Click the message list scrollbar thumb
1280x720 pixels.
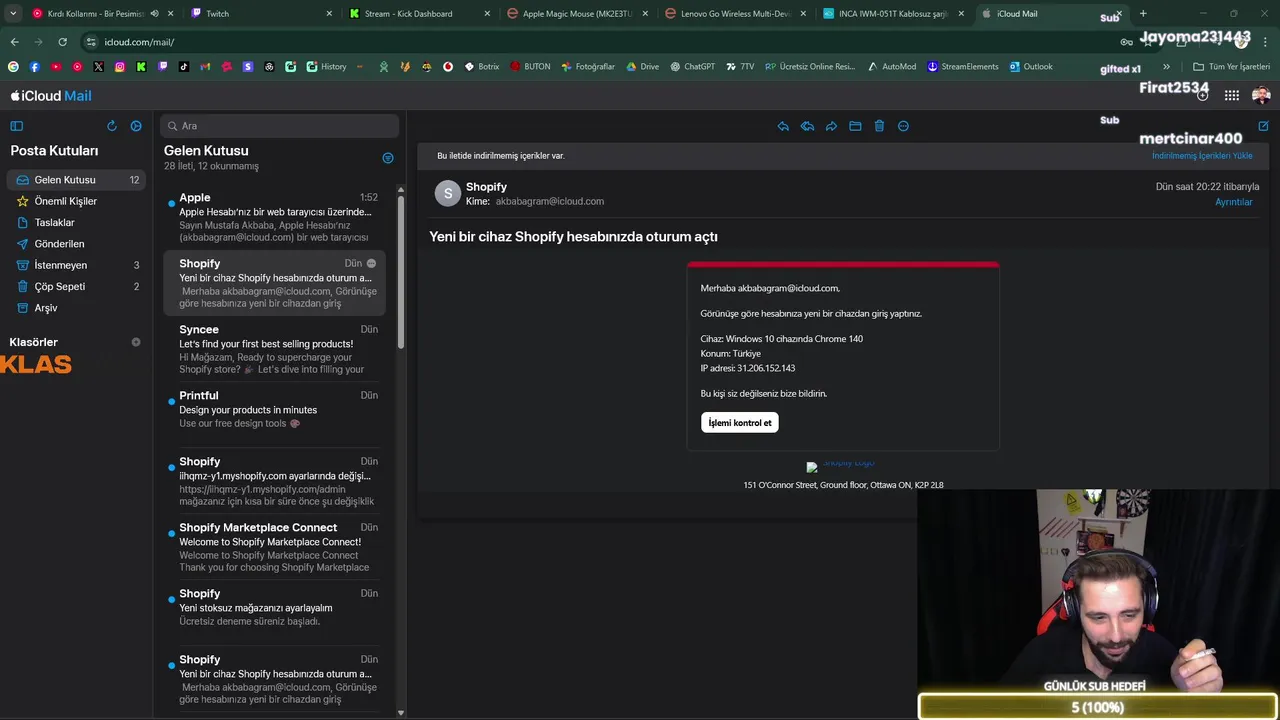point(401,270)
